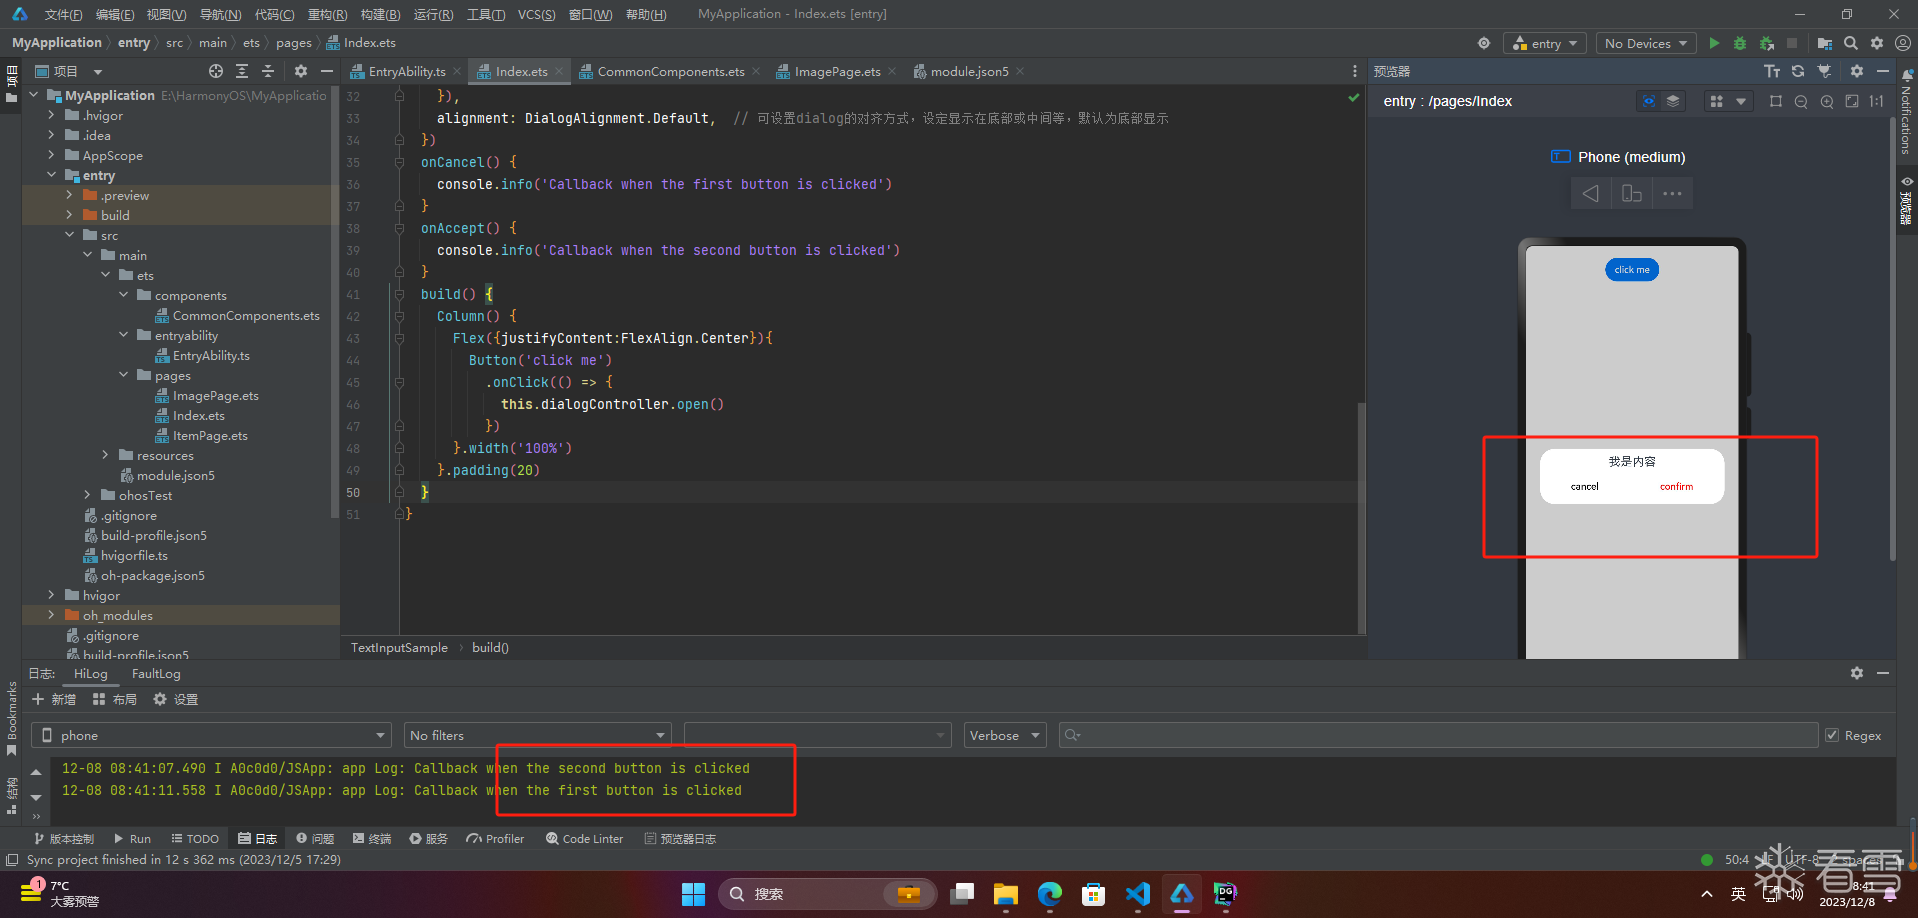1918x918 pixels.
Task: Click the 布局 layout button
Action: (x=115, y=699)
